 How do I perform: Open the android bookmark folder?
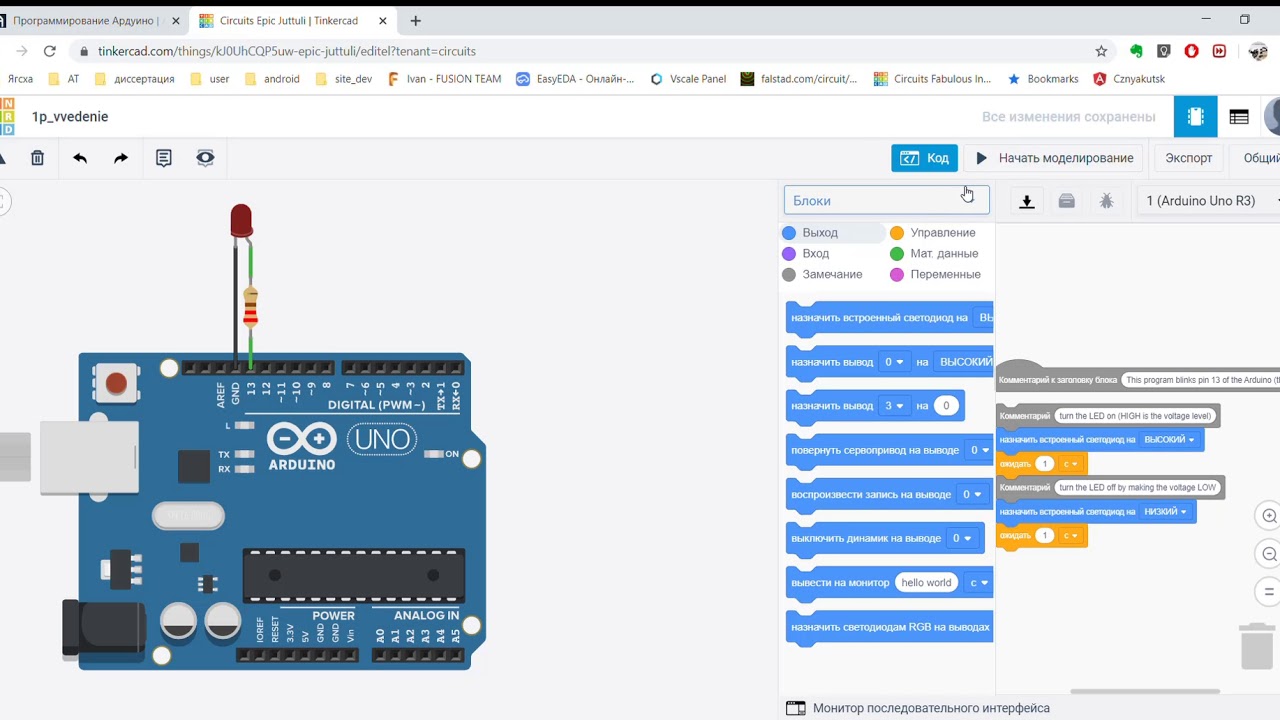coord(271,79)
